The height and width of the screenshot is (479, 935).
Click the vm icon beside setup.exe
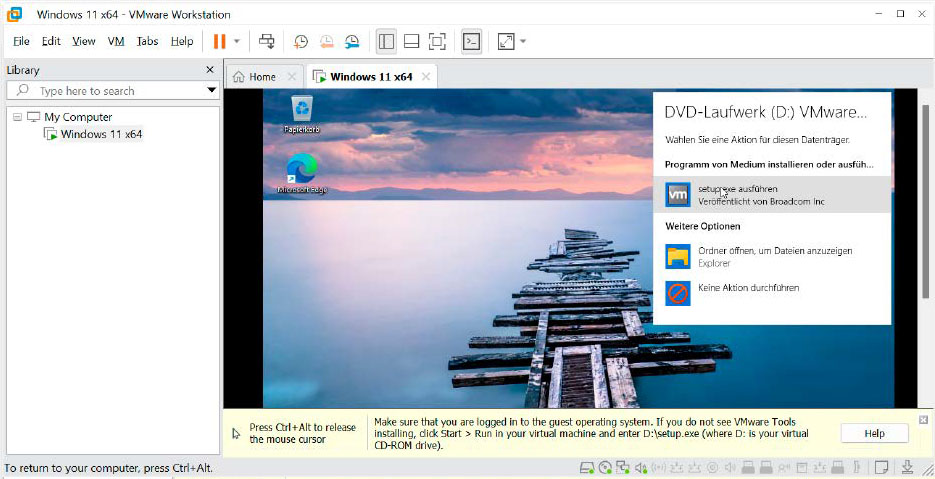(678, 194)
